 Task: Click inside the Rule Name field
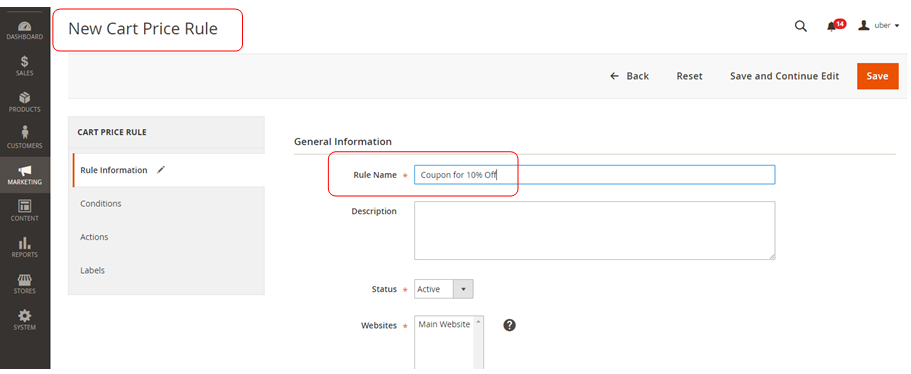(594, 175)
